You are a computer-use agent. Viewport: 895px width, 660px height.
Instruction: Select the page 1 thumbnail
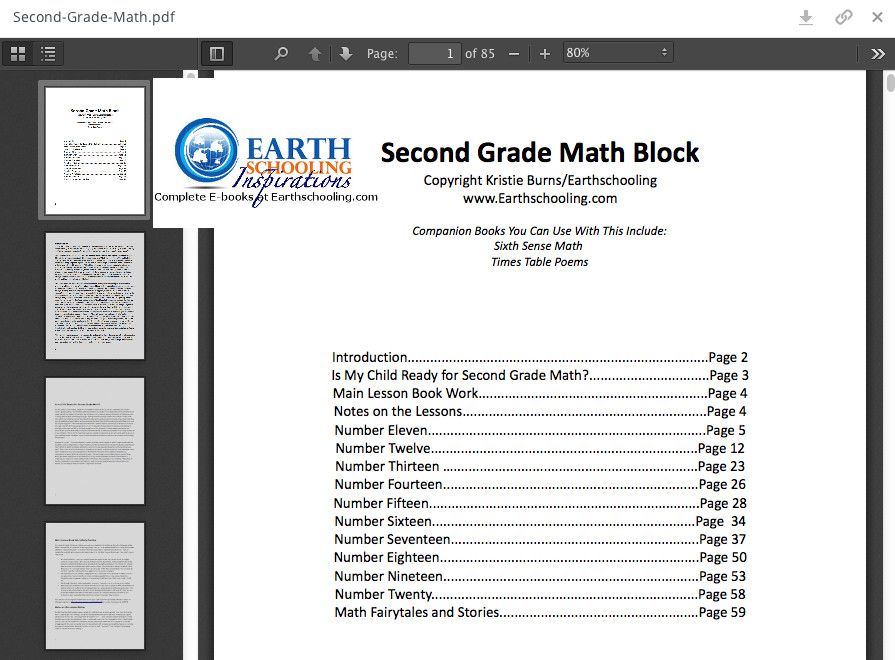click(95, 150)
